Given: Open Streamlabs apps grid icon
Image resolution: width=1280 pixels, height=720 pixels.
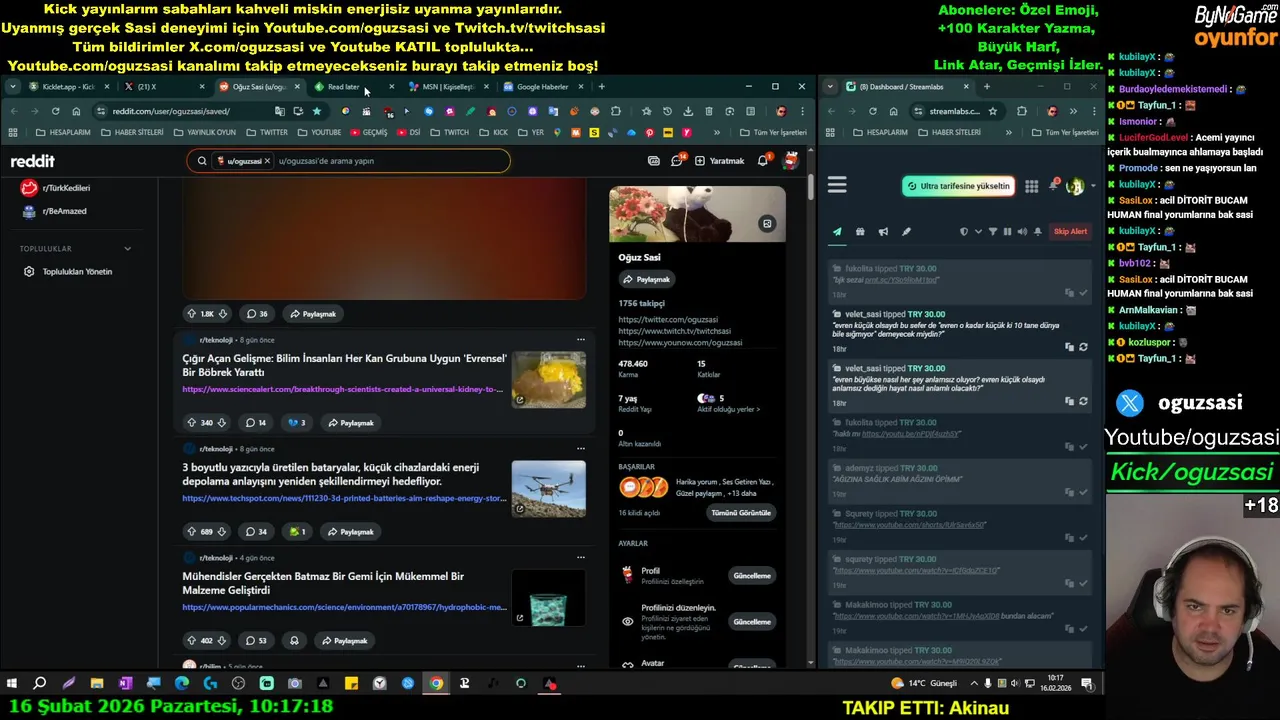Looking at the screenshot, I should [x=1031, y=186].
